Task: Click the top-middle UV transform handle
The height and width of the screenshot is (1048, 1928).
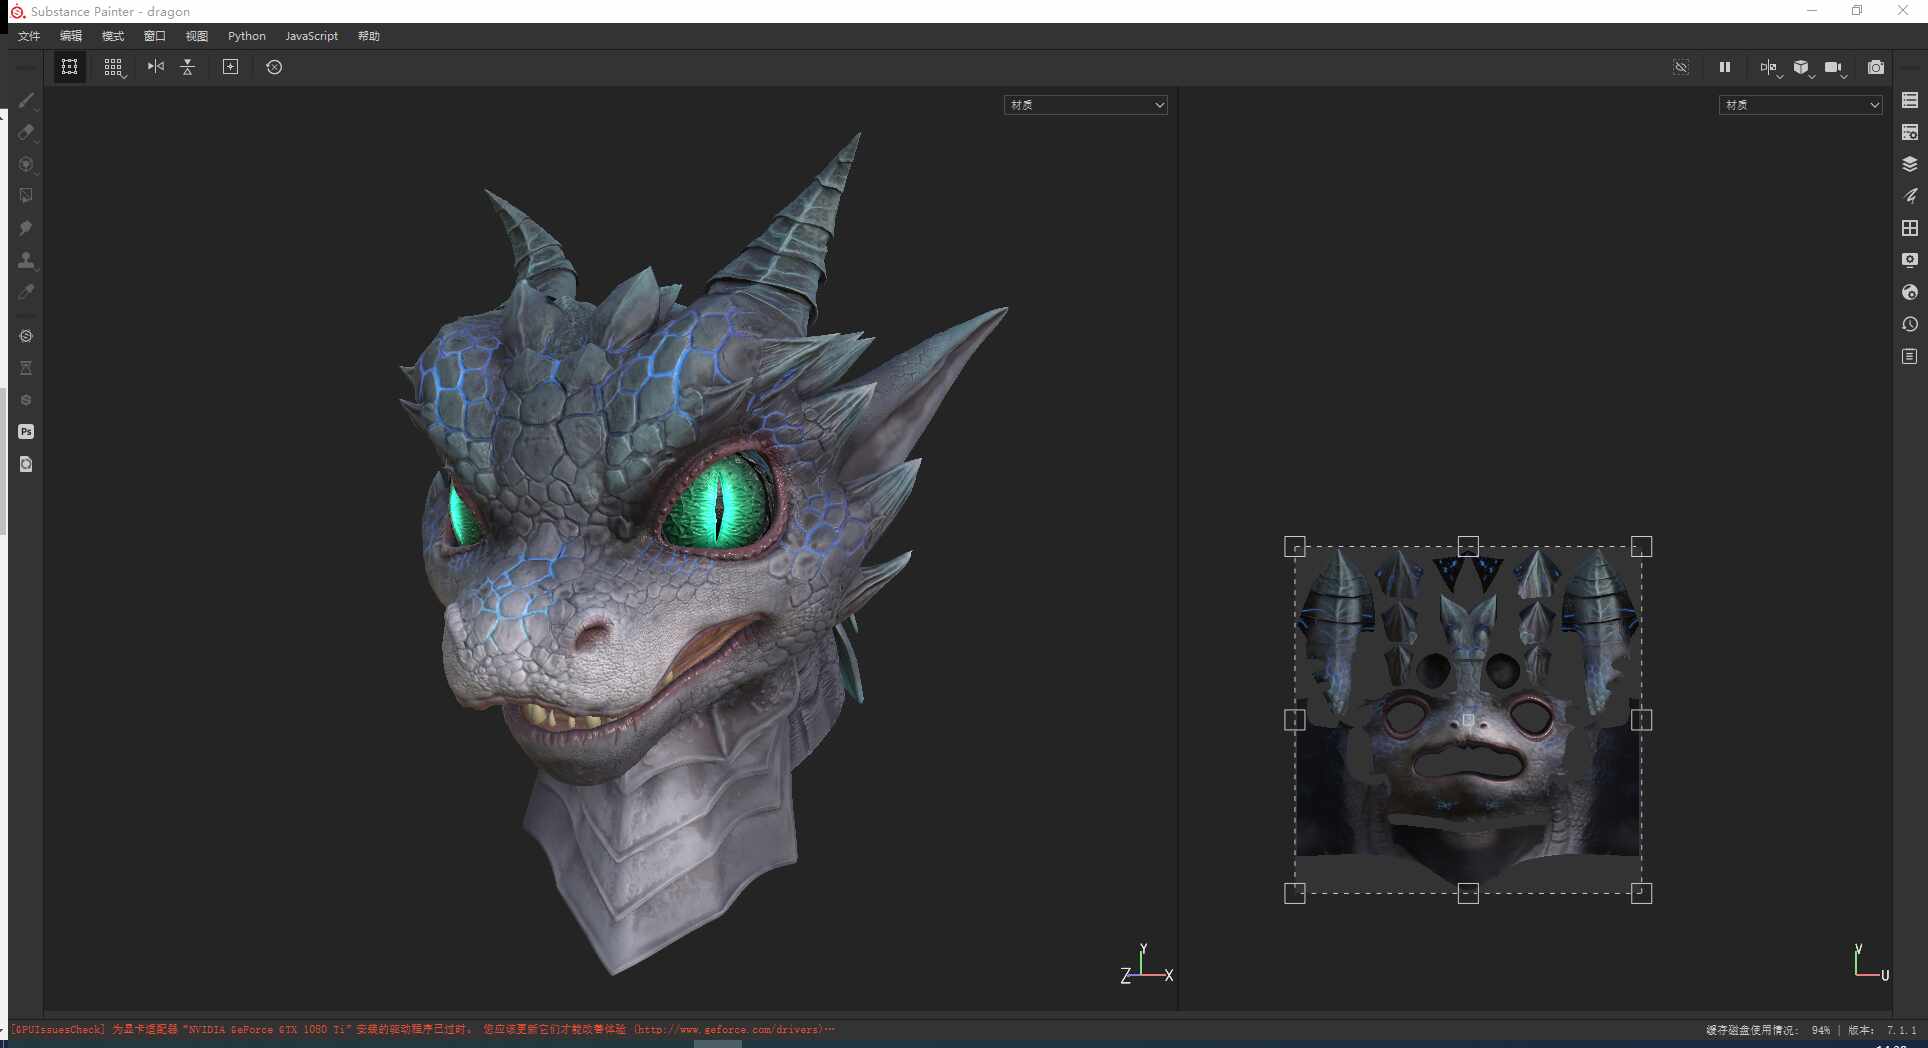Action: 1468,547
